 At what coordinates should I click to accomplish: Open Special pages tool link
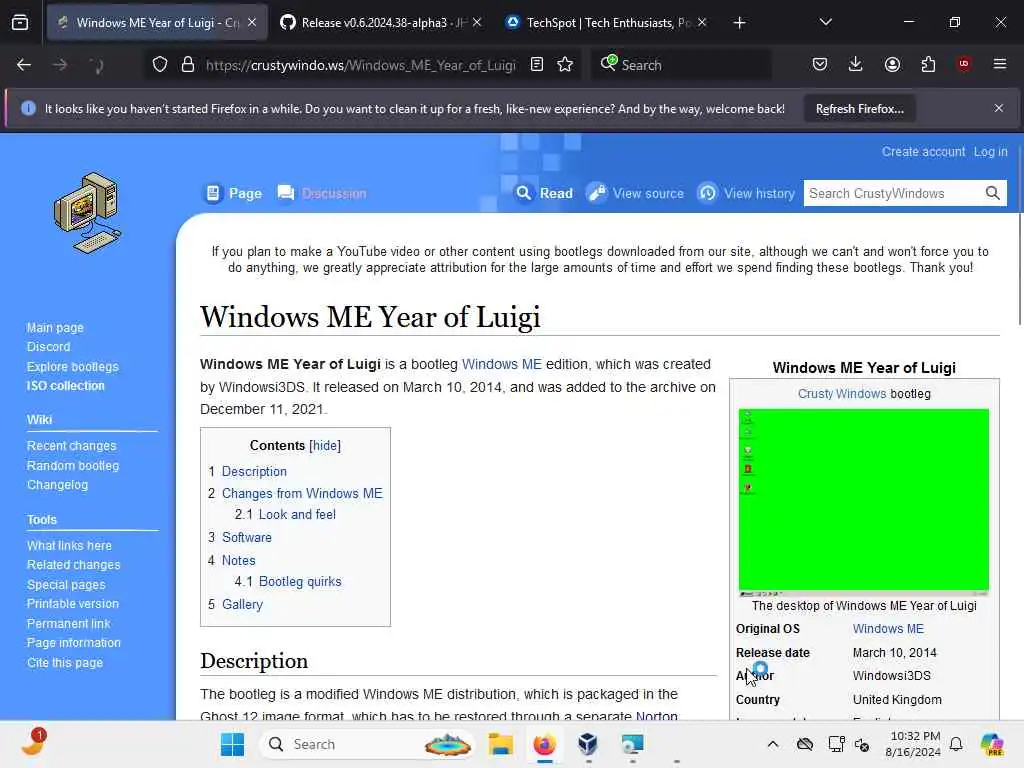coord(66,584)
